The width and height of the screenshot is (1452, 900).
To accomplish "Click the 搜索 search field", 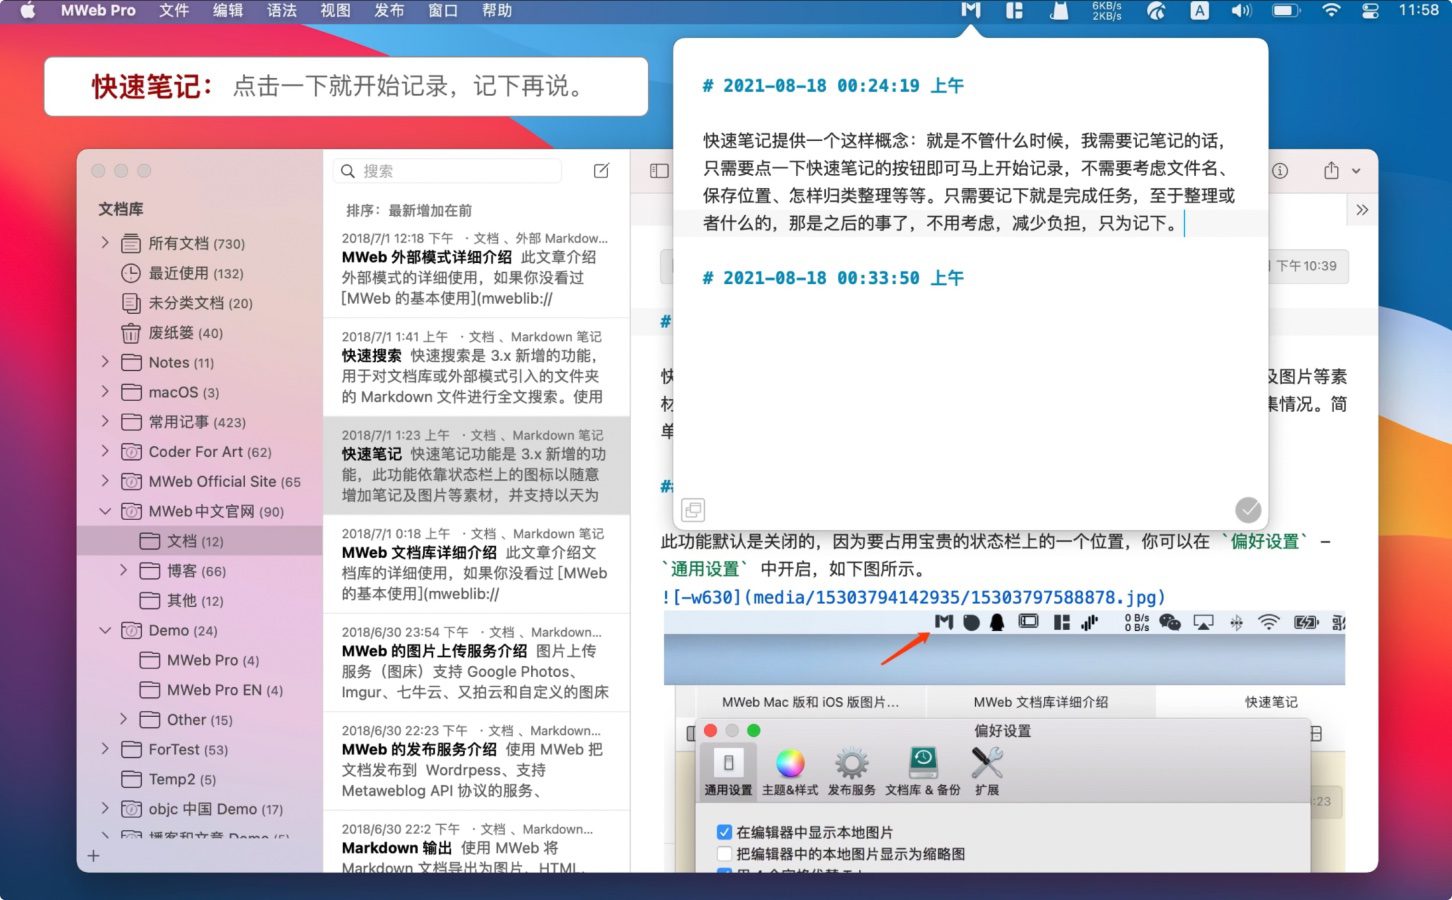I will click(x=450, y=171).
